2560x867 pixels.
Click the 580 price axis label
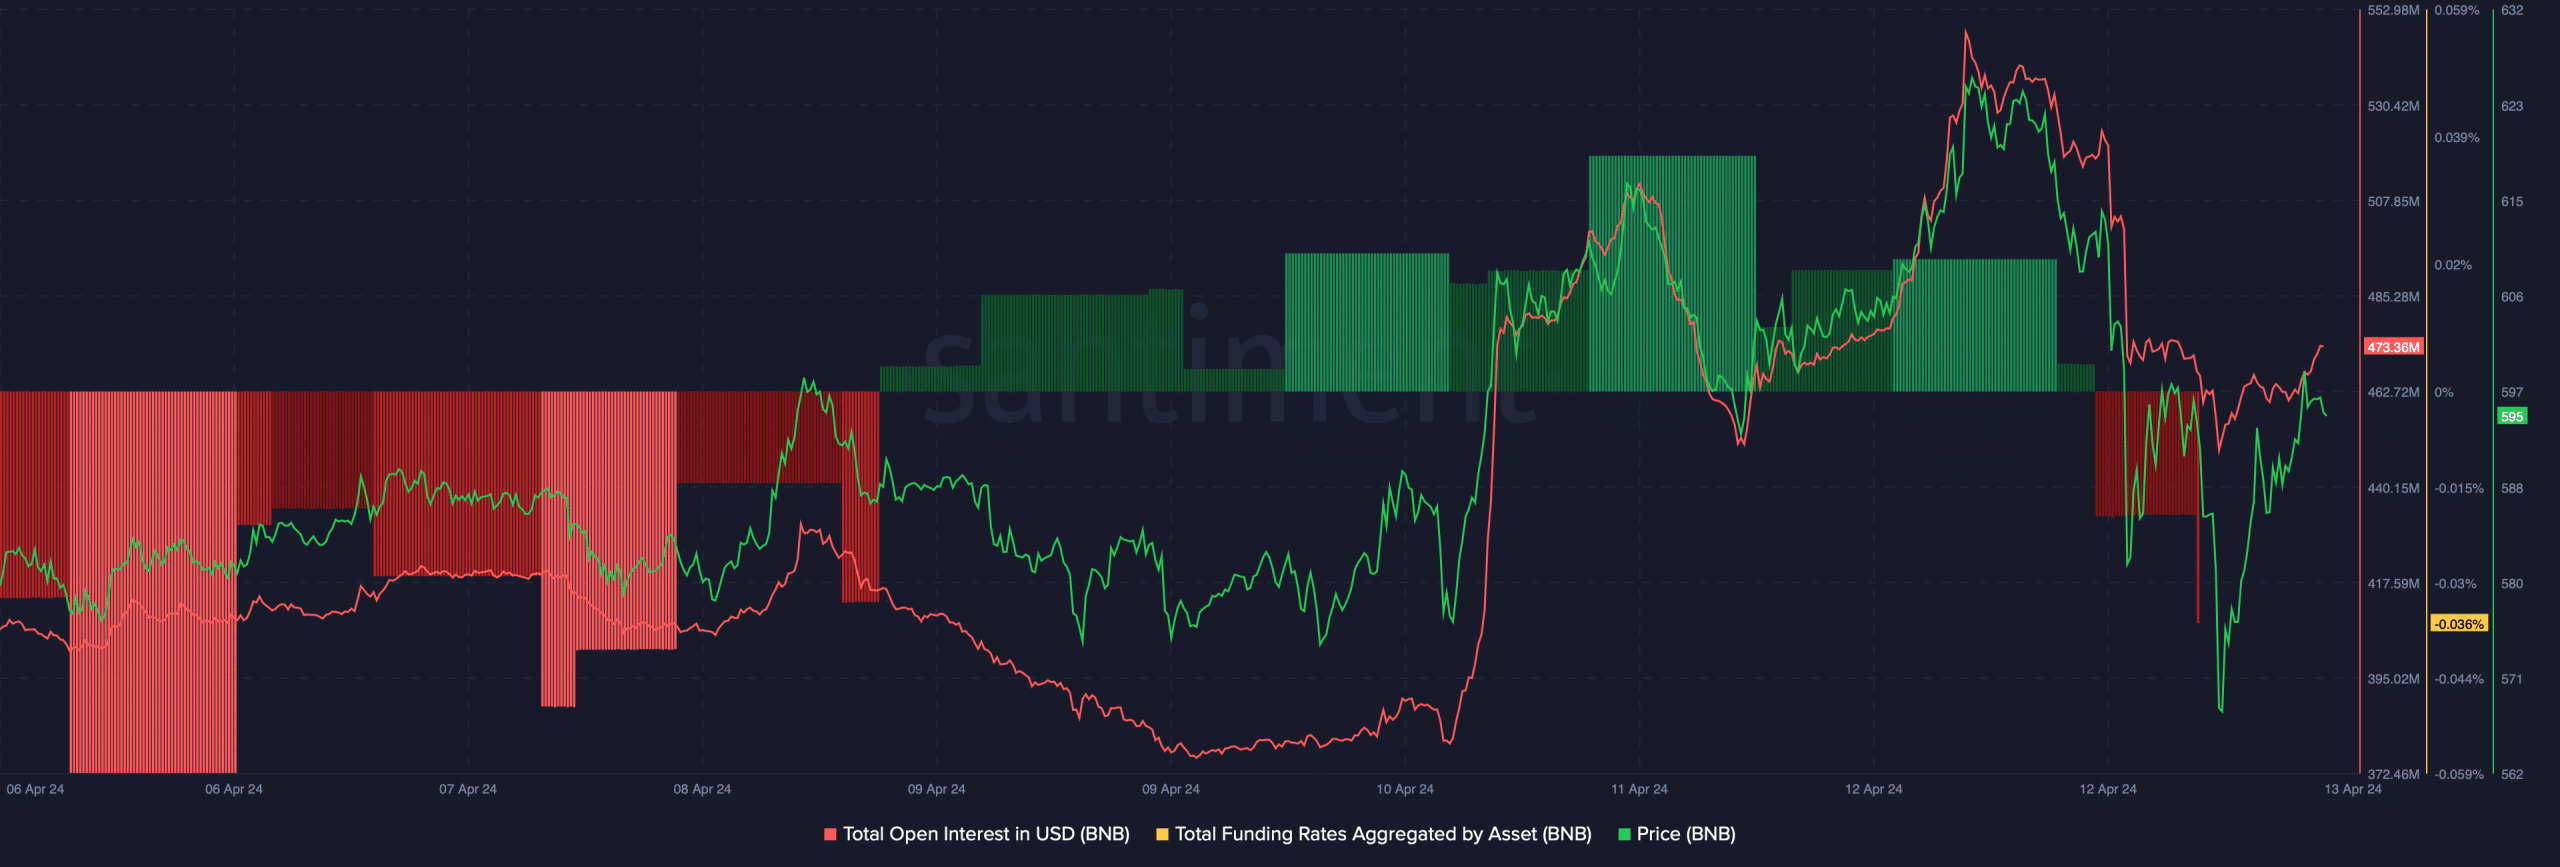[x=2512, y=584]
